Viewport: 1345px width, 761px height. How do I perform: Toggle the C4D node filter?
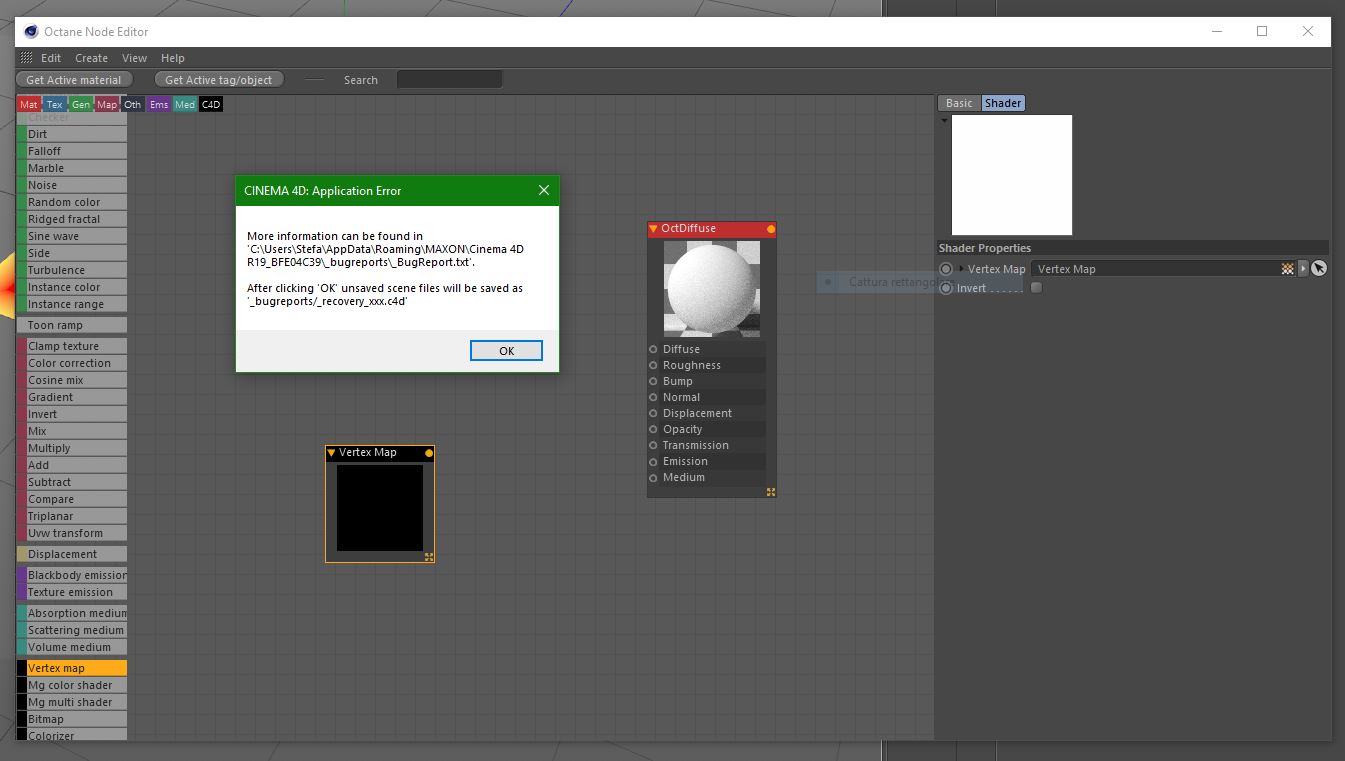pos(211,104)
